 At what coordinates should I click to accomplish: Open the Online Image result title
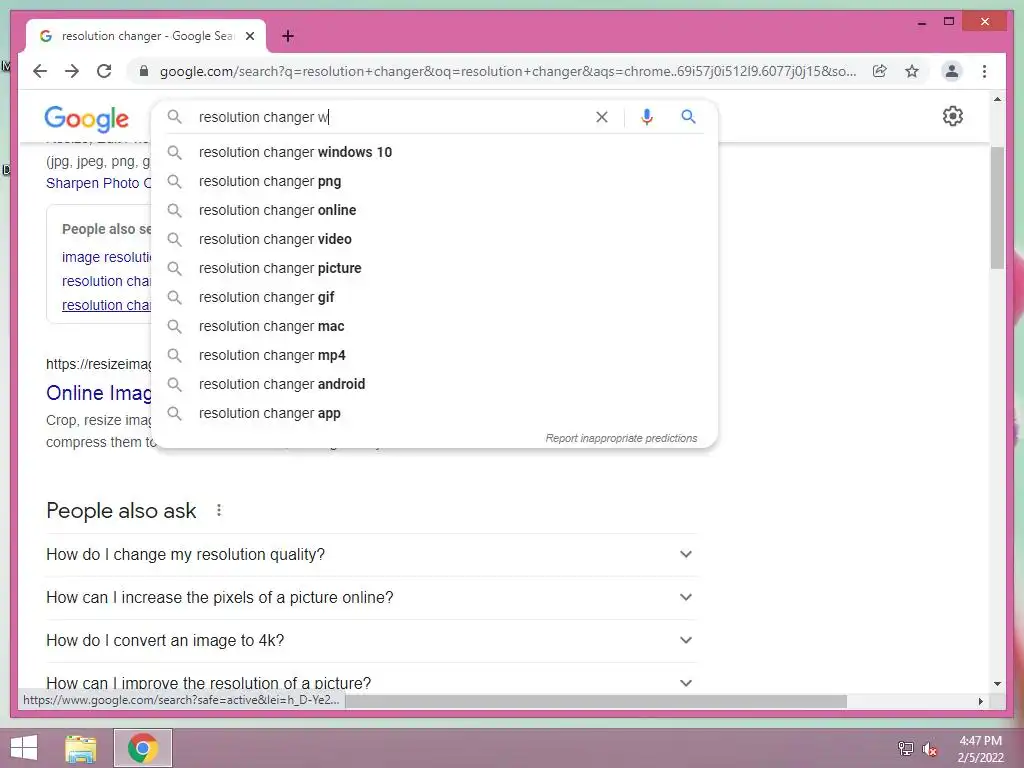(99, 392)
